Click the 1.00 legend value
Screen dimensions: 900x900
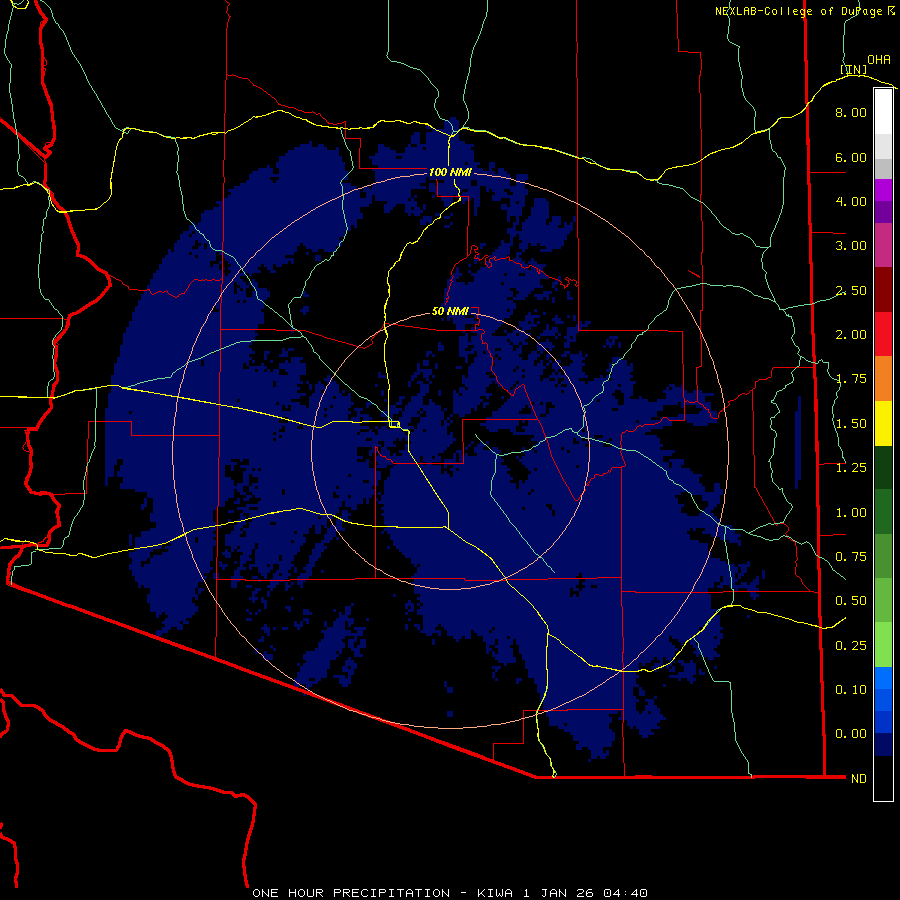[851, 513]
